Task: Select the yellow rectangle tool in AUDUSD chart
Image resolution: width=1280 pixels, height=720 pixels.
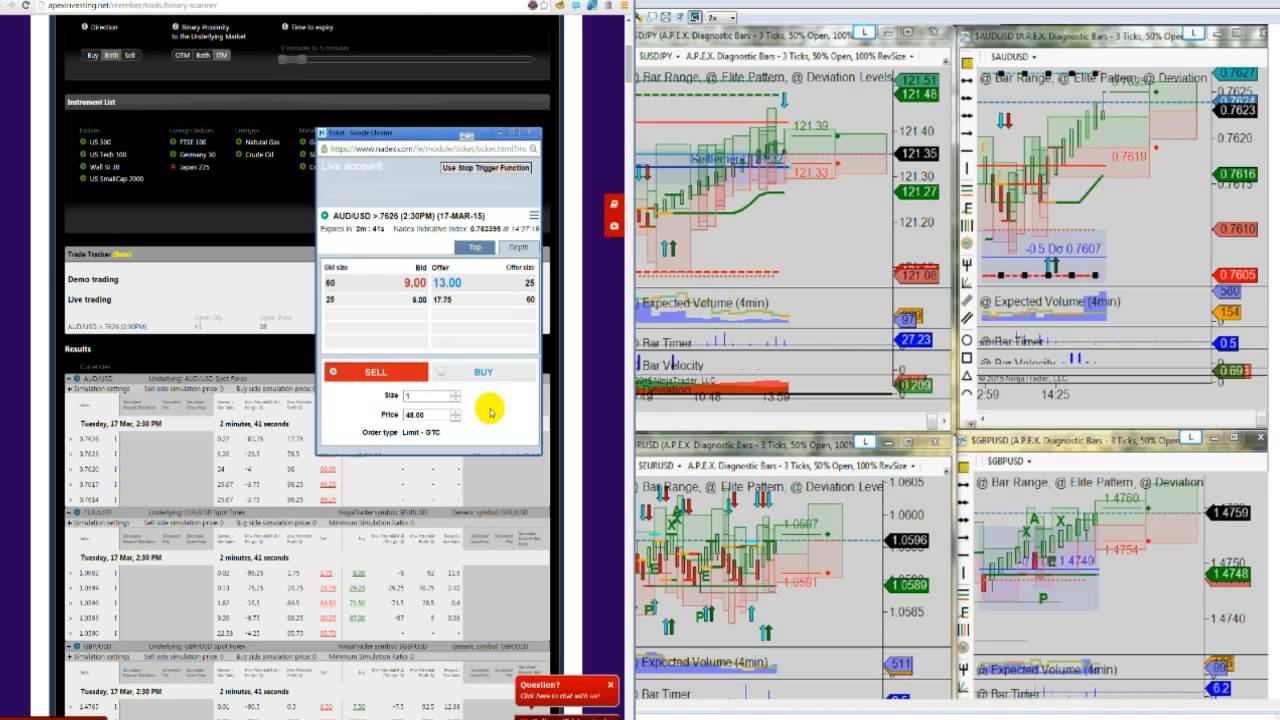Action: click(967, 63)
